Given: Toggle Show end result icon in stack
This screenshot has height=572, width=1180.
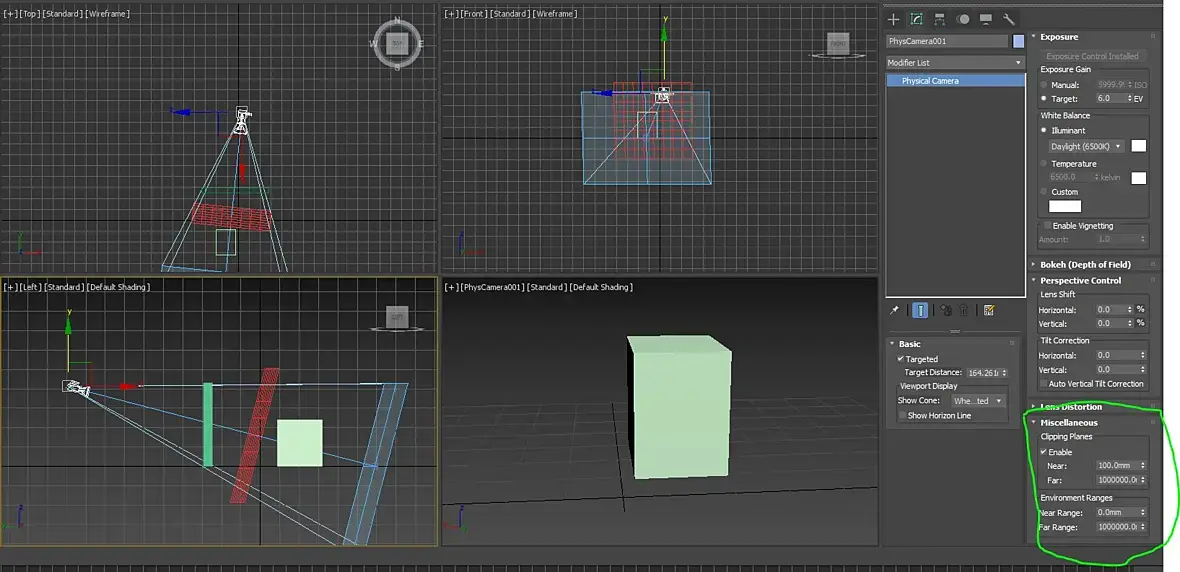Looking at the screenshot, I should (x=921, y=311).
